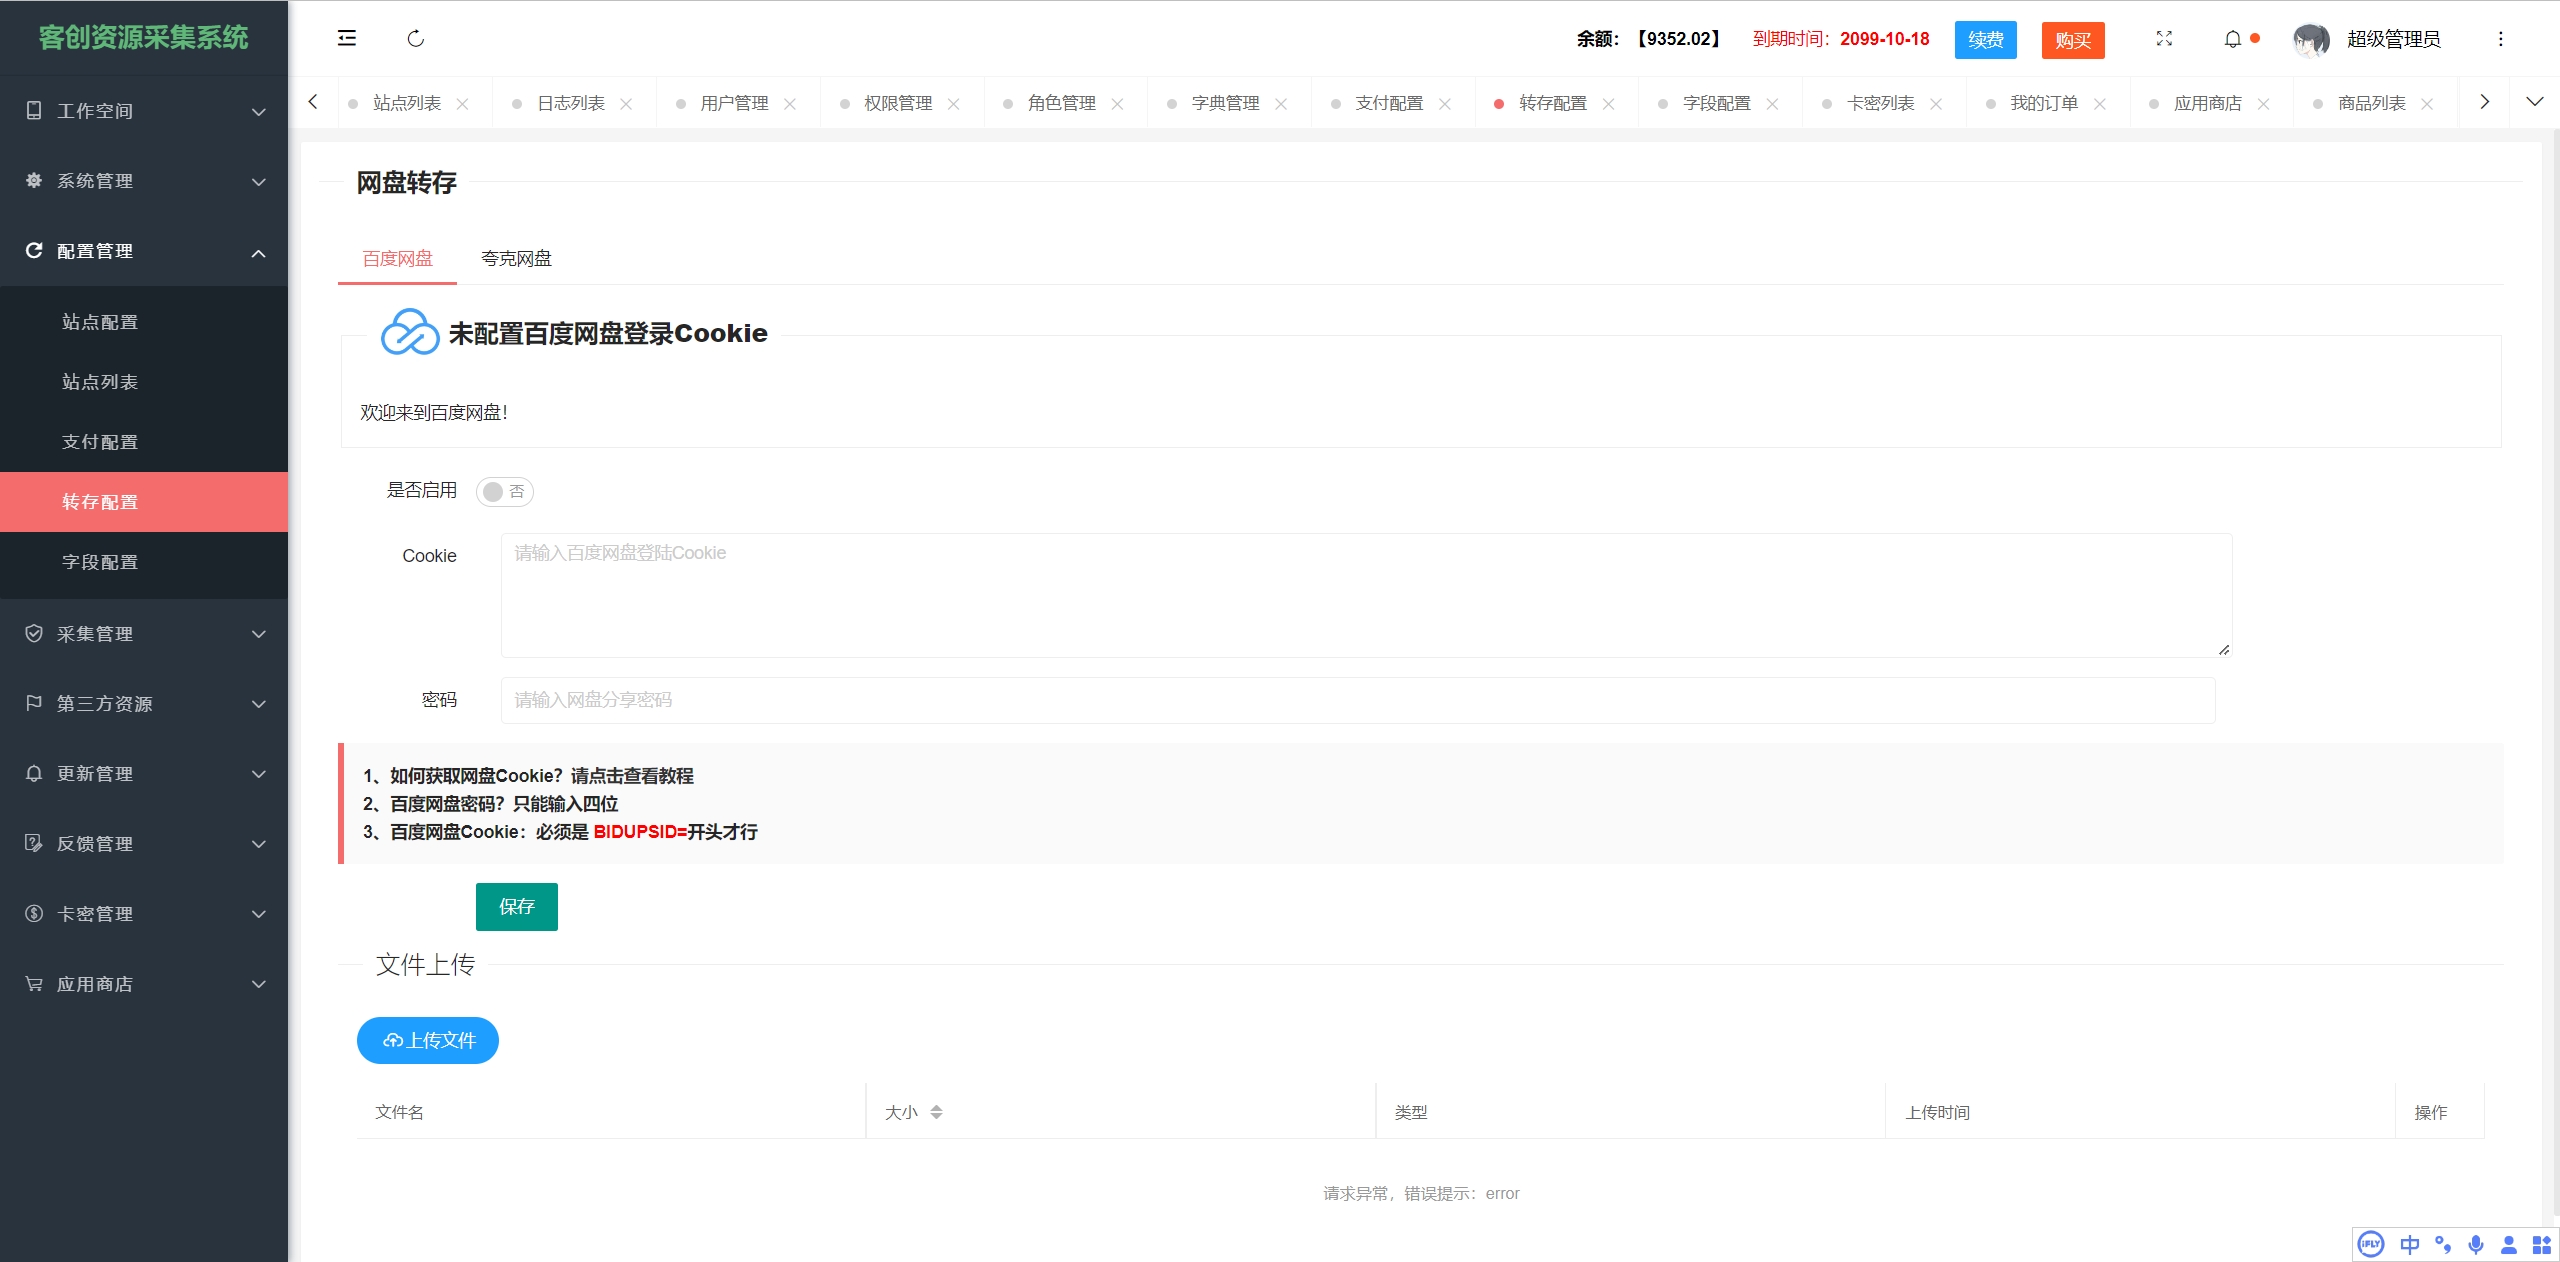Screen dimensions: 2560x1262
Task: Switch to the 夸克网盘 tab
Action: pyautogui.click(x=516, y=259)
